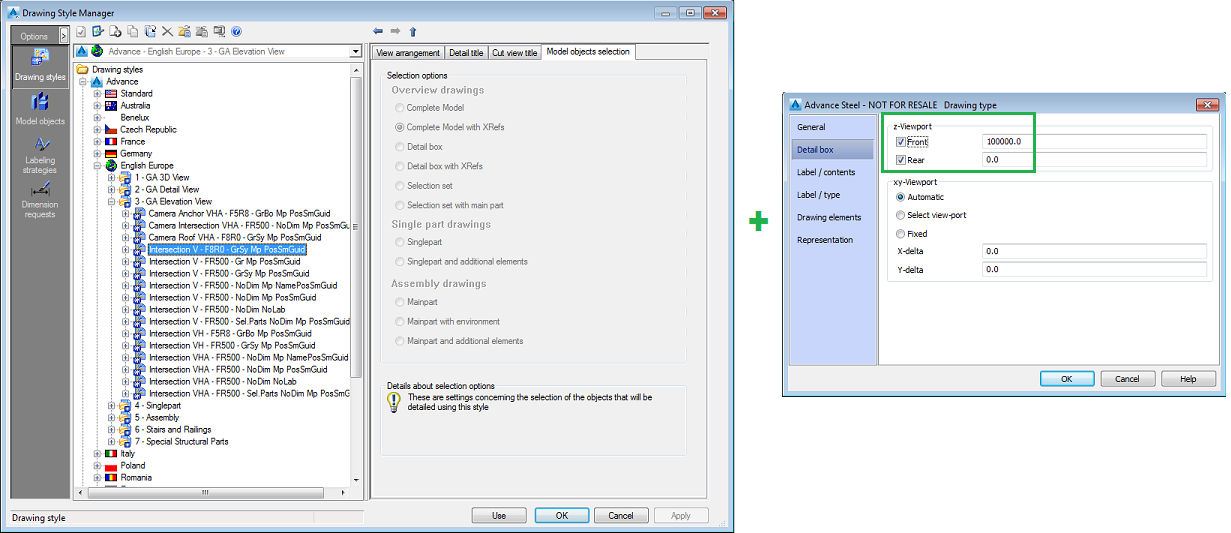Viewport: 1231px width, 533px height.
Task: Click the copy toolbar icon
Action: pos(133,32)
